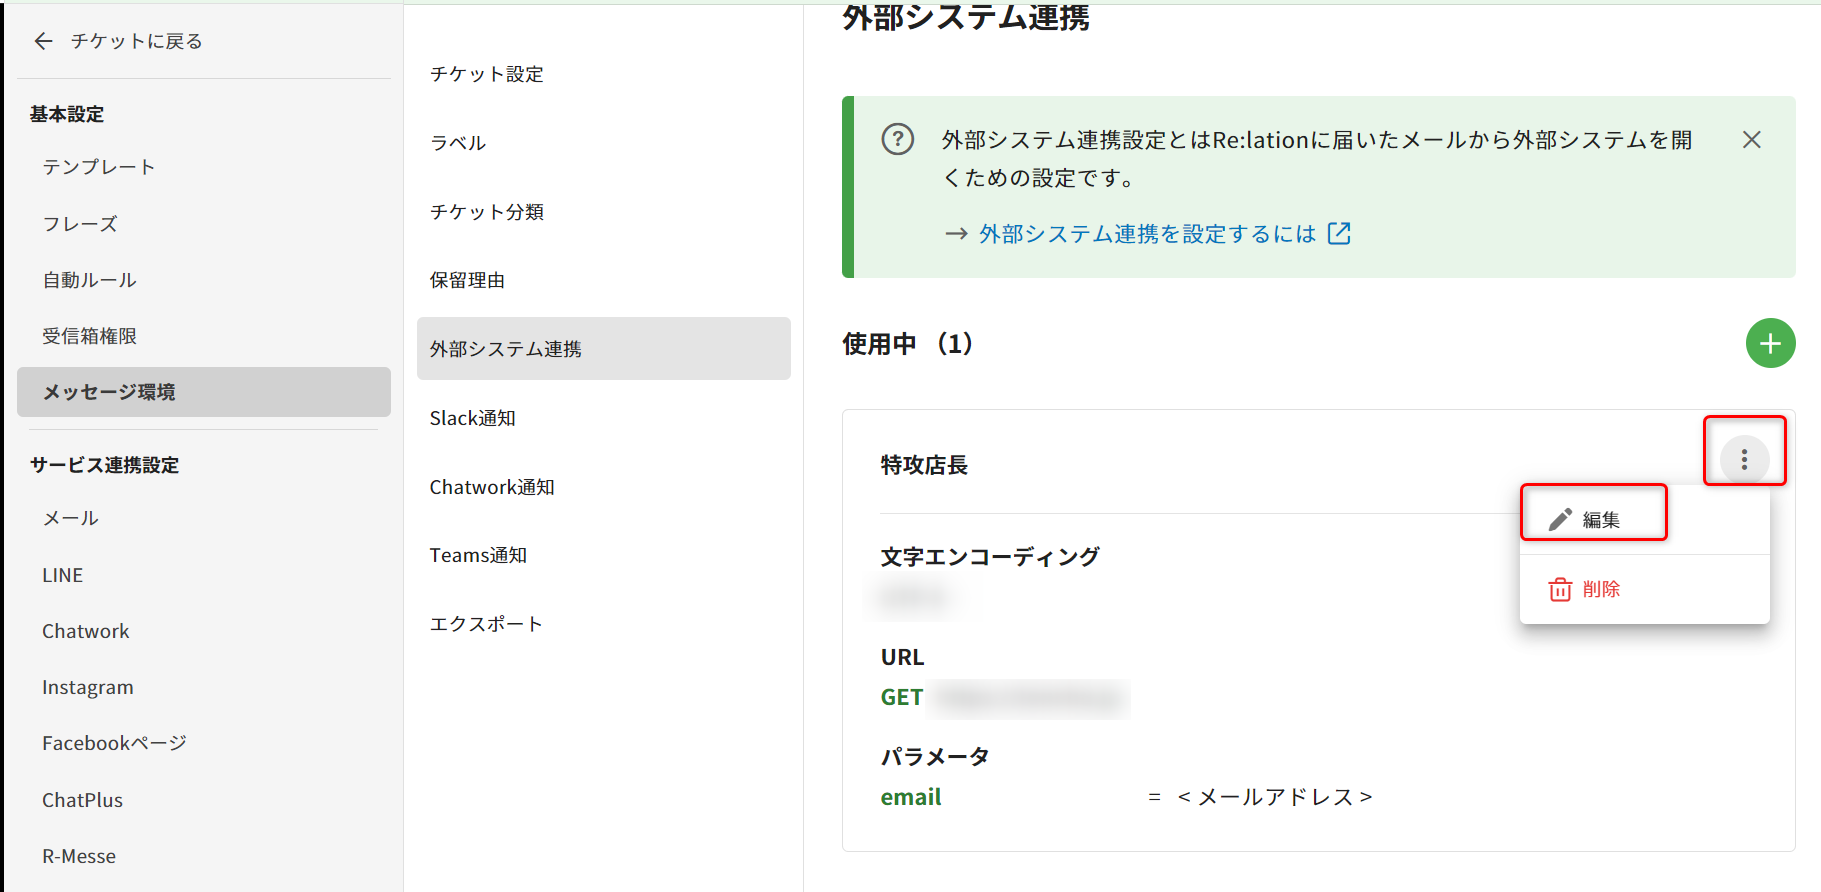Image resolution: width=1821 pixels, height=892 pixels.
Task: Add a new external system integration with the green plus button
Action: pyautogui.click(x=1769, y=344)
